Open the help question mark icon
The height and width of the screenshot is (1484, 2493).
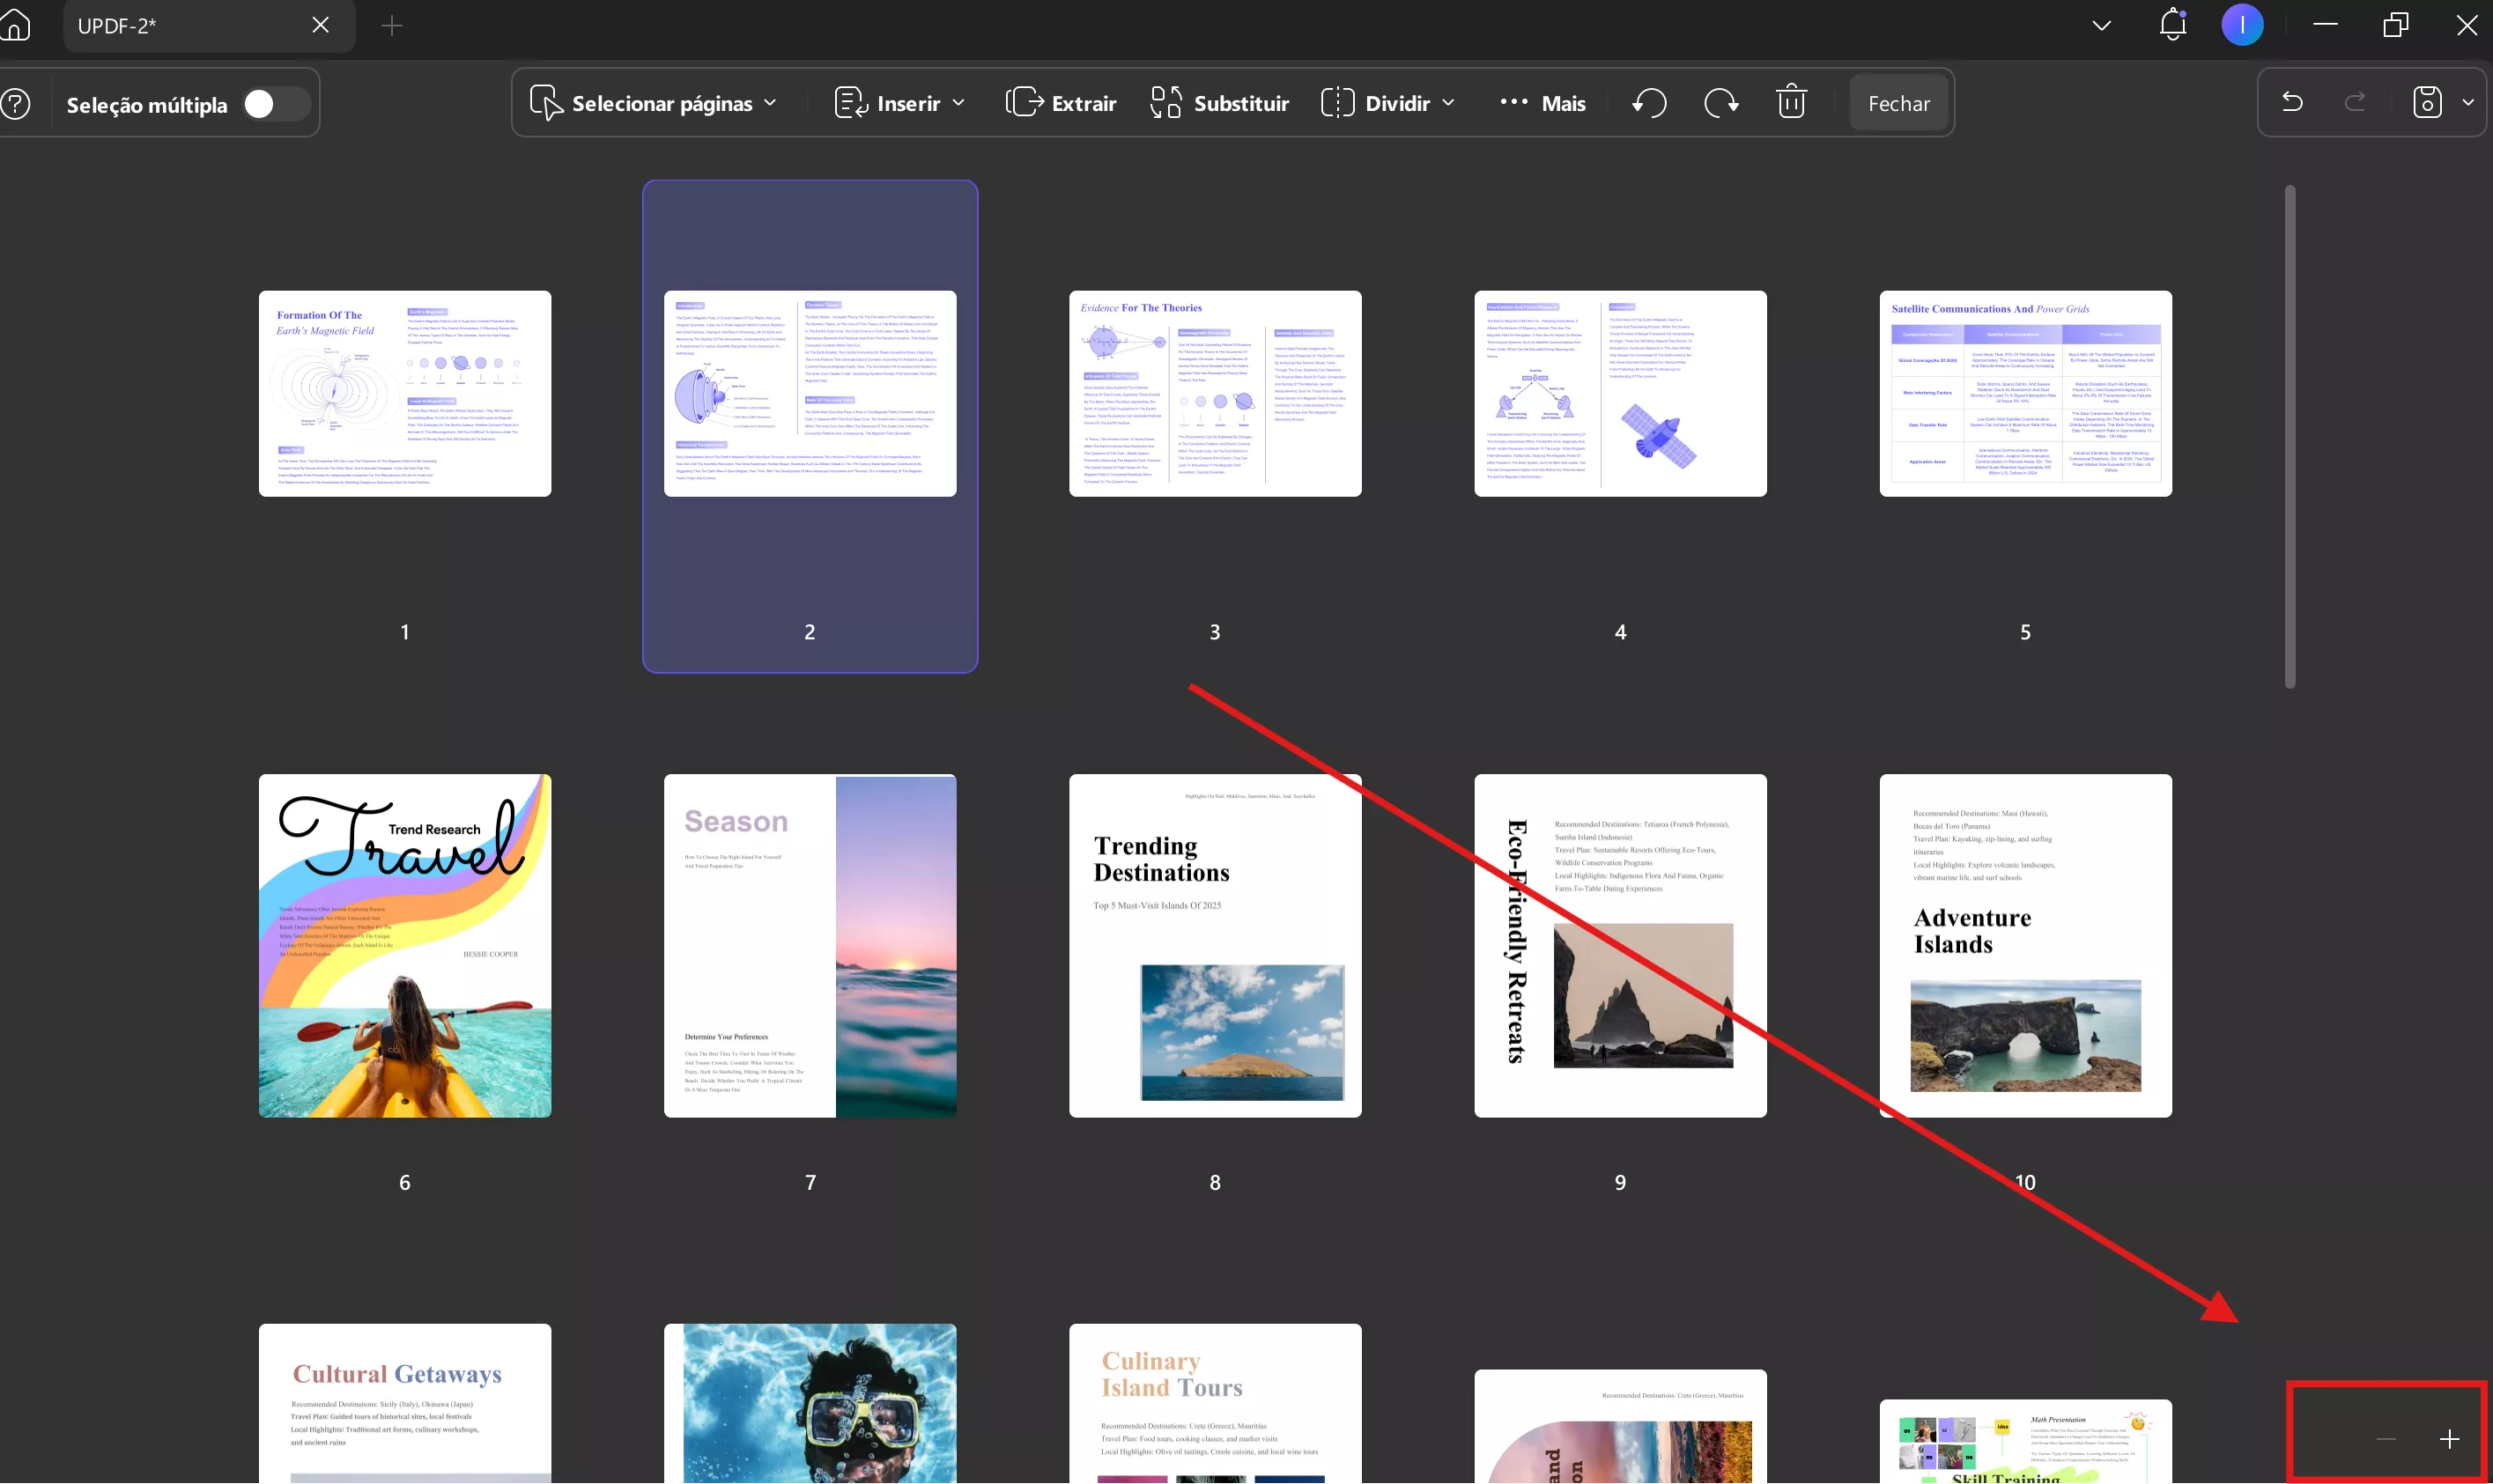(x=15, y=104)
